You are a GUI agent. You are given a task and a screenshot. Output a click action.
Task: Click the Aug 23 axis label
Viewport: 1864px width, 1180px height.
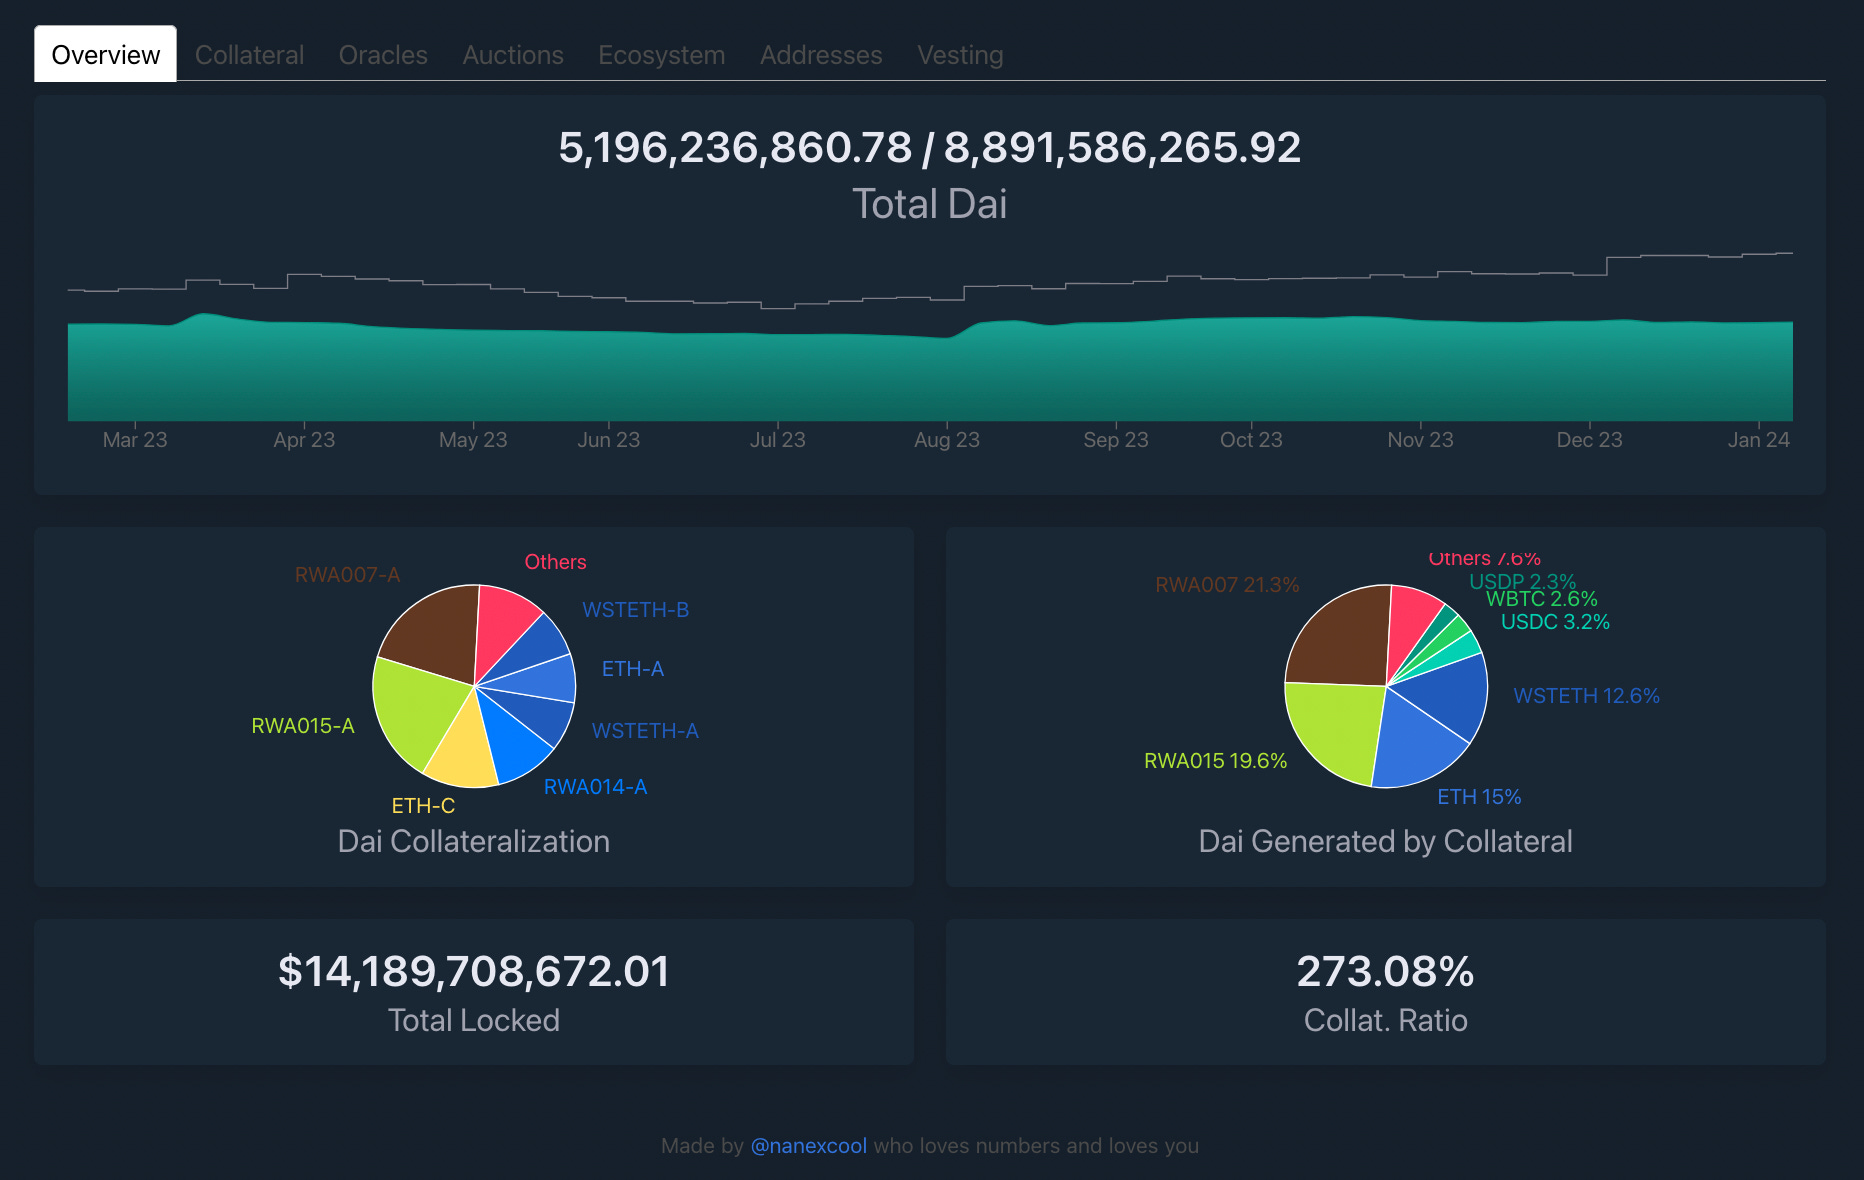pyautogui.click(x=947, y=440)
